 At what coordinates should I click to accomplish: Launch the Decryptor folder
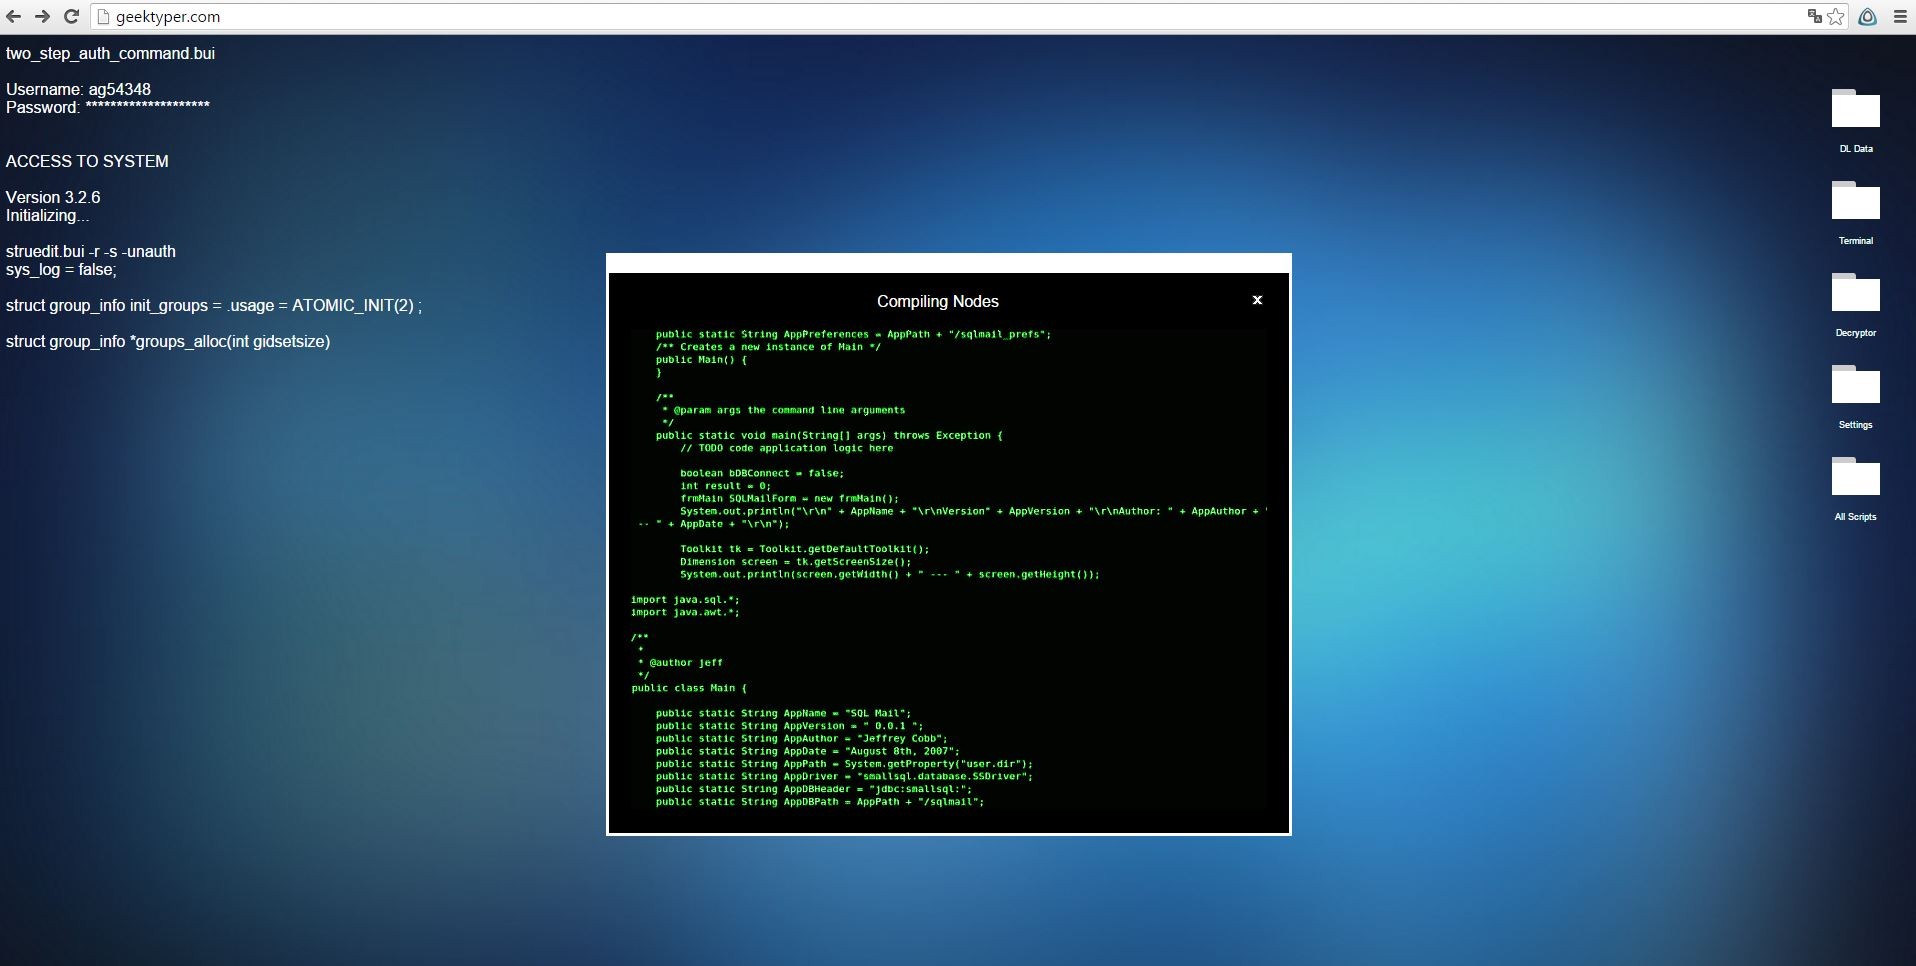(x=1855, y=292)
